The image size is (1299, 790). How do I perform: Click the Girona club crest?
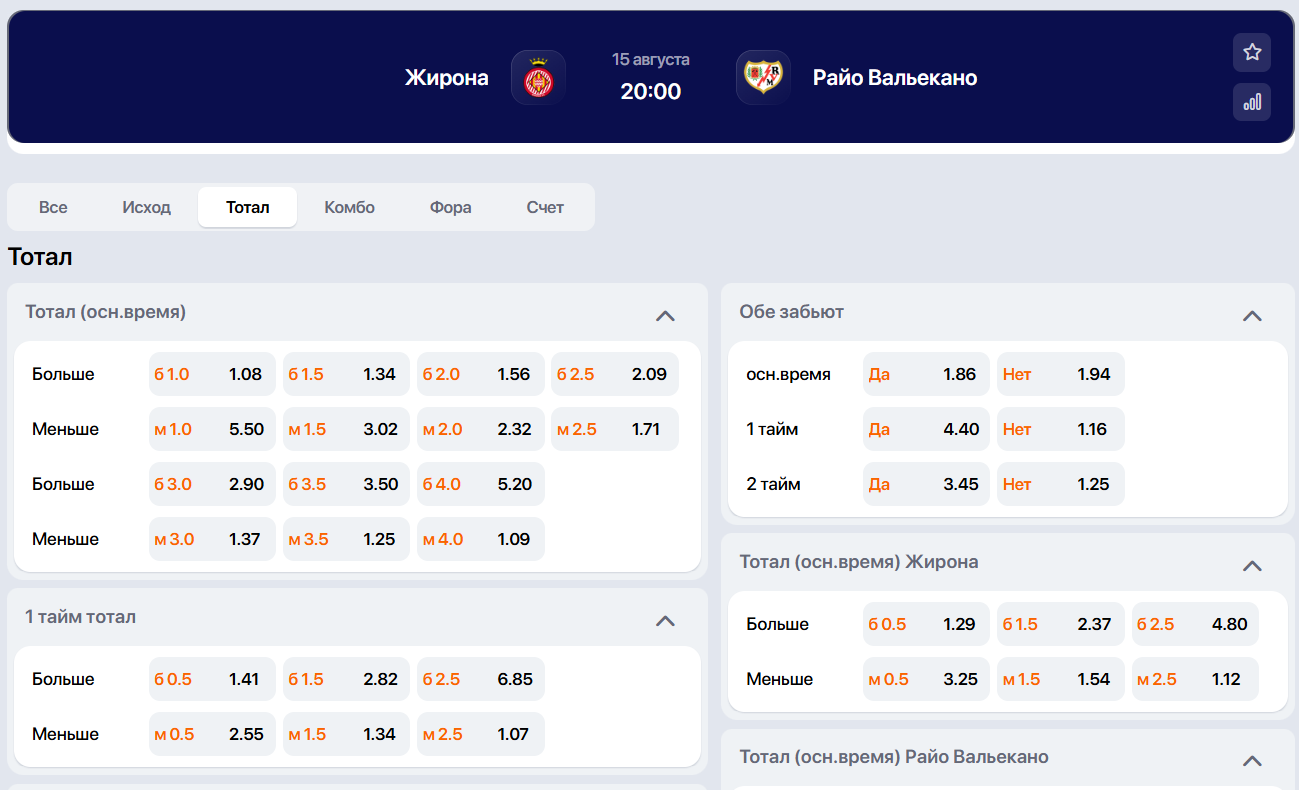pyautogui.click(x=539, y=77)
